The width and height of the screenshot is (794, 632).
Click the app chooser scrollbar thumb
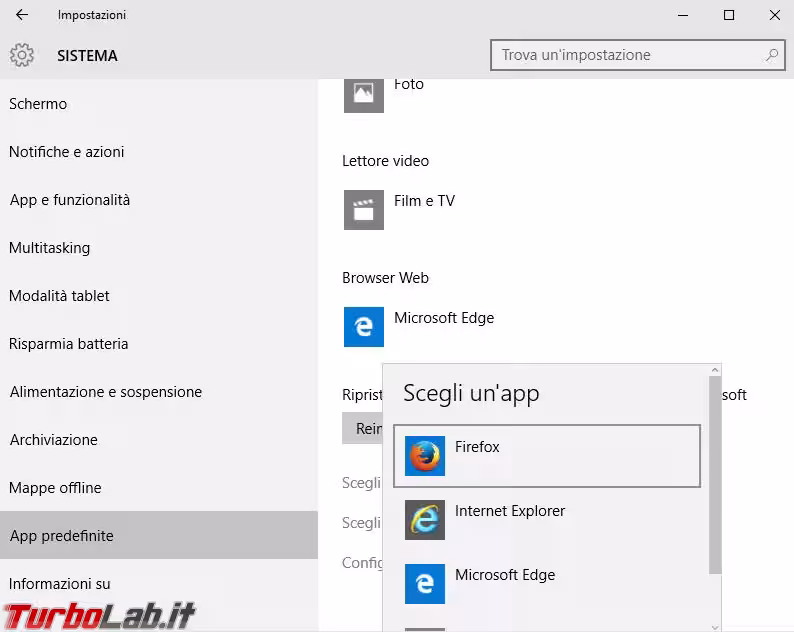tap(715, 475)
